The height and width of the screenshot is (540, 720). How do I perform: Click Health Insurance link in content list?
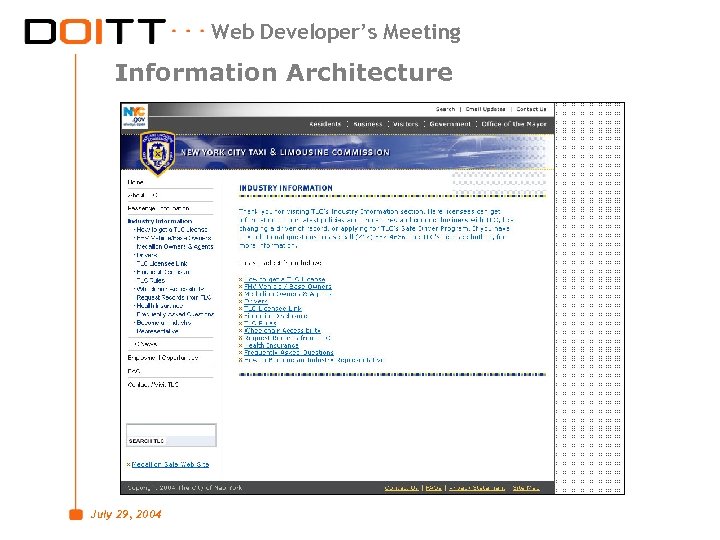tap(271, 345)
